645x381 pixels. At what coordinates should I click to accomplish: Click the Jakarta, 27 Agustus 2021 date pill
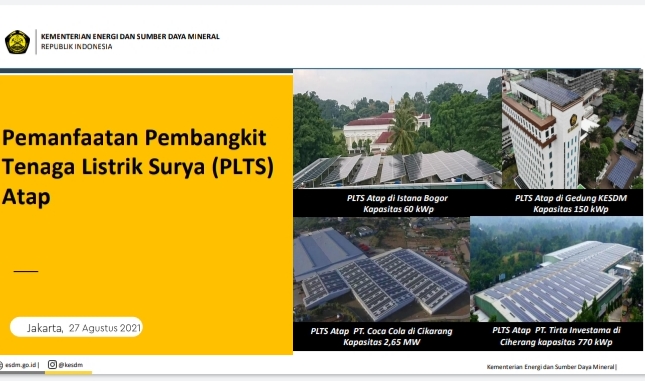[x=77, y=328]
